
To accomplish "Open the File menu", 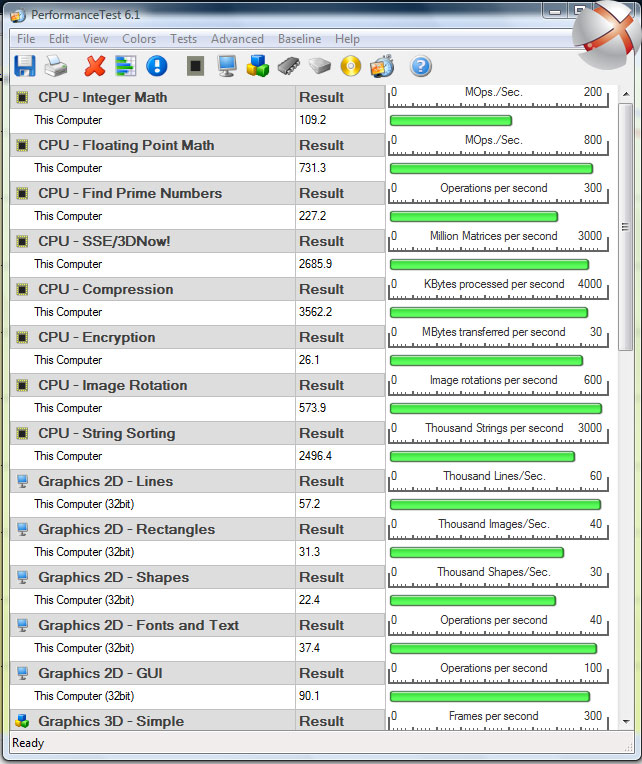I will click(x=26, y=39).
